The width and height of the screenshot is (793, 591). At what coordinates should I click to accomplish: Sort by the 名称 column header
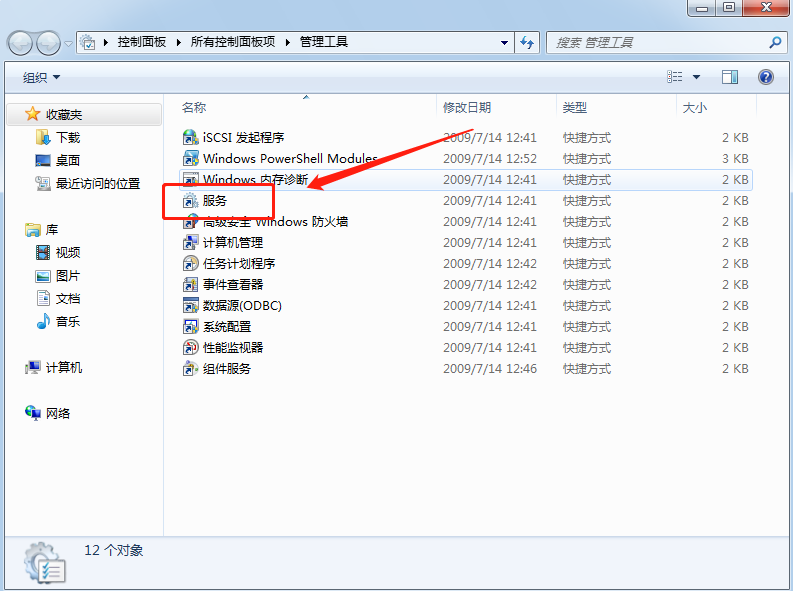click(x=194, y=107)
